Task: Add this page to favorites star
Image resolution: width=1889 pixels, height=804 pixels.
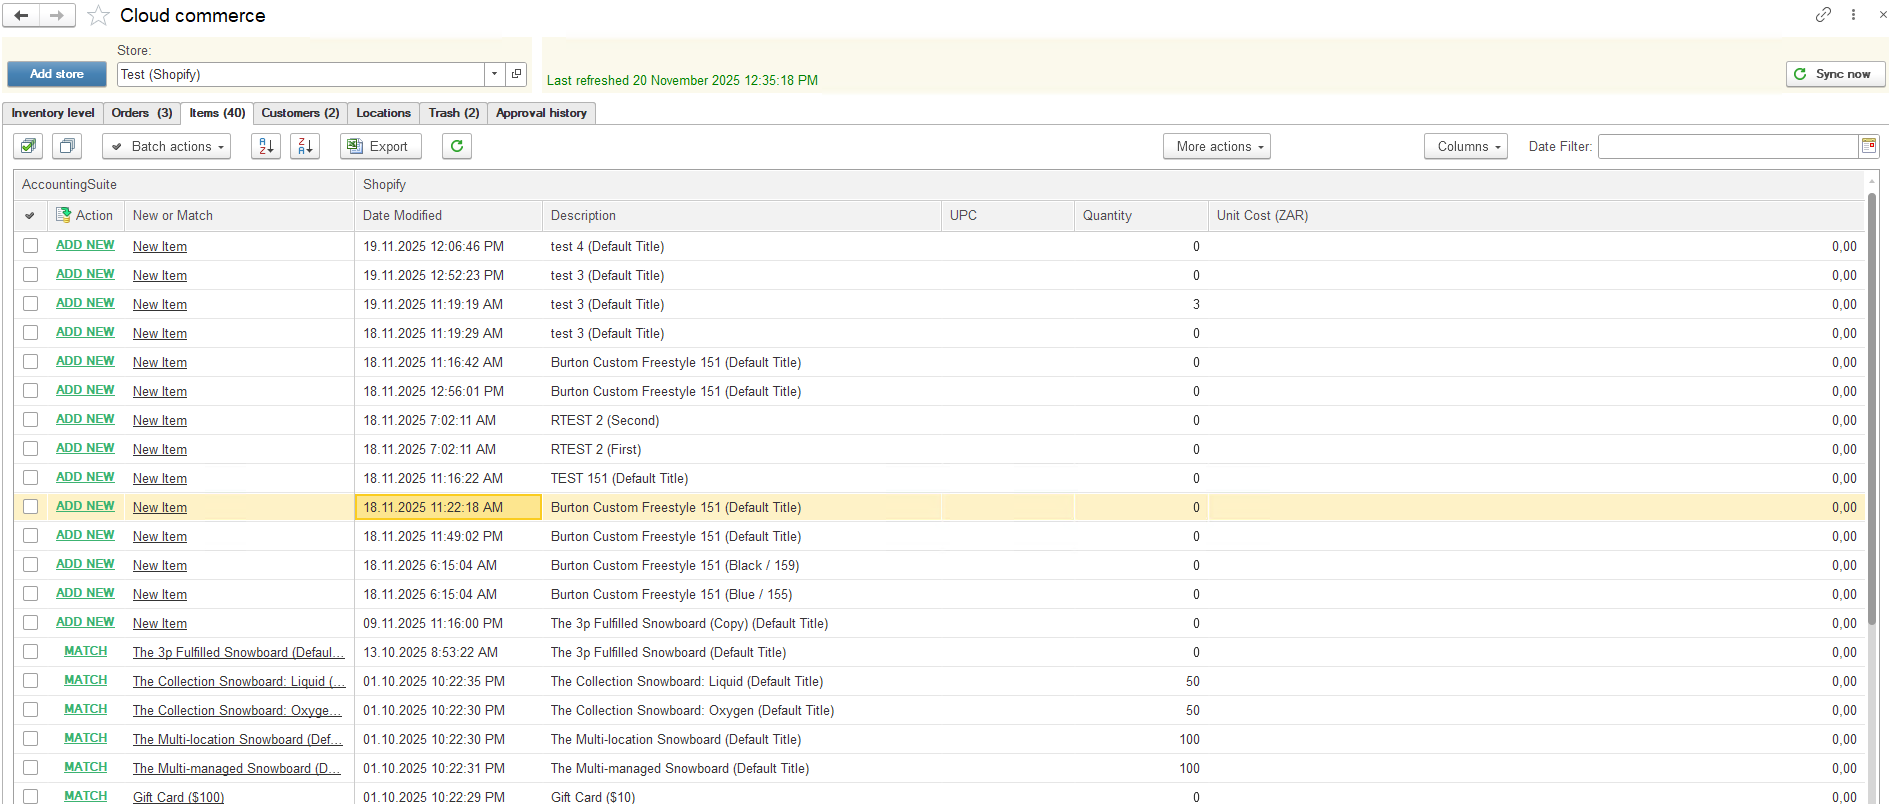Action: click(x=98, y=16)
